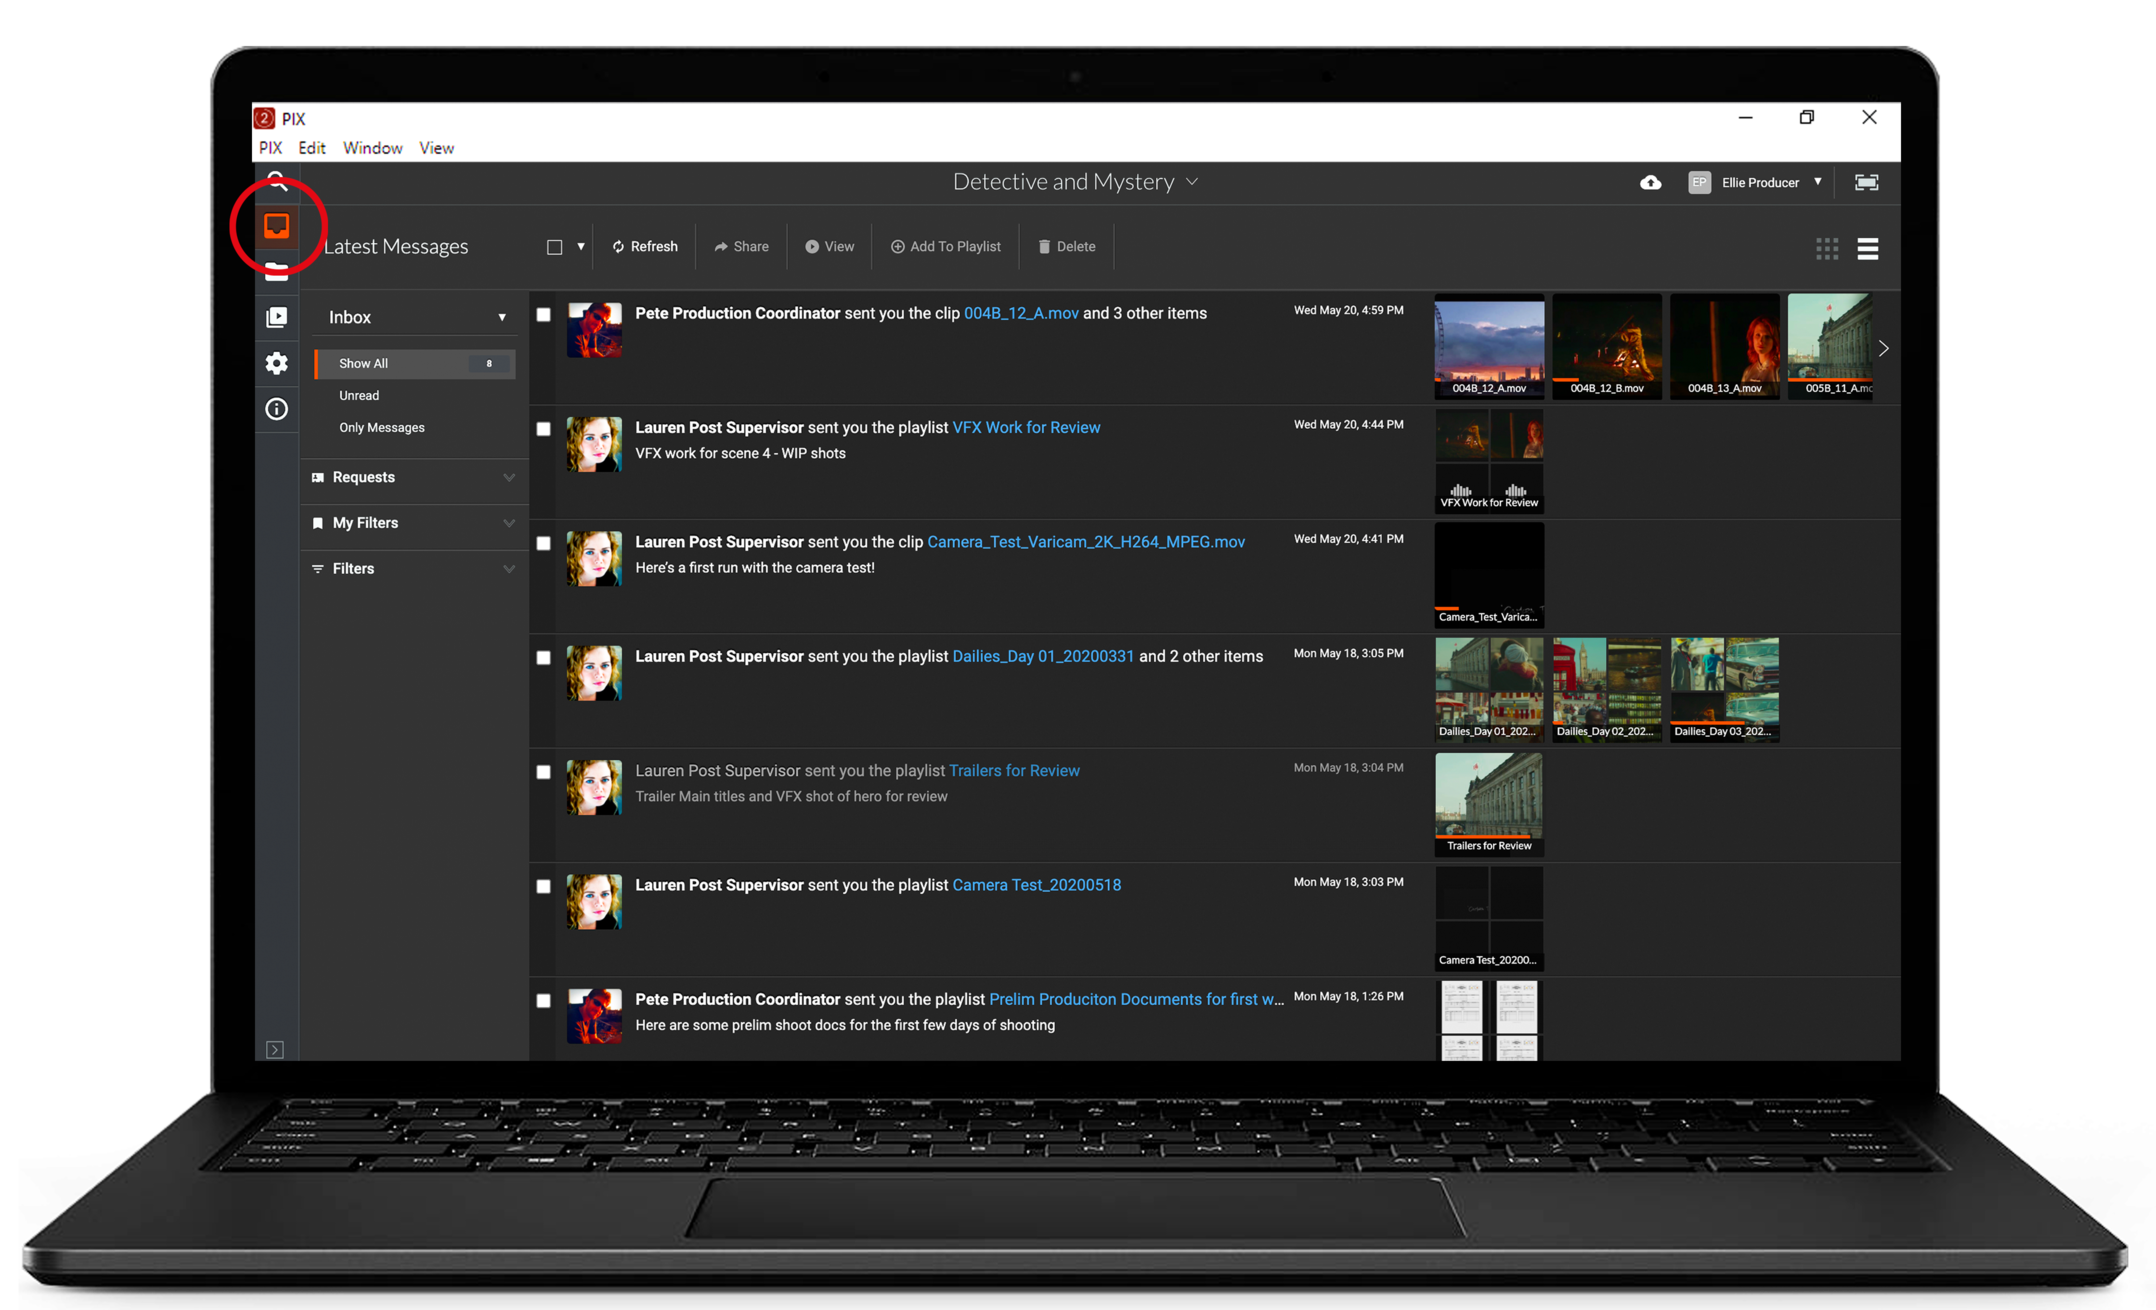This screenshot has height=1310, width=2156.
Task: Toggle fullscreen icon at top right
Action: (x=1866, y=182)
